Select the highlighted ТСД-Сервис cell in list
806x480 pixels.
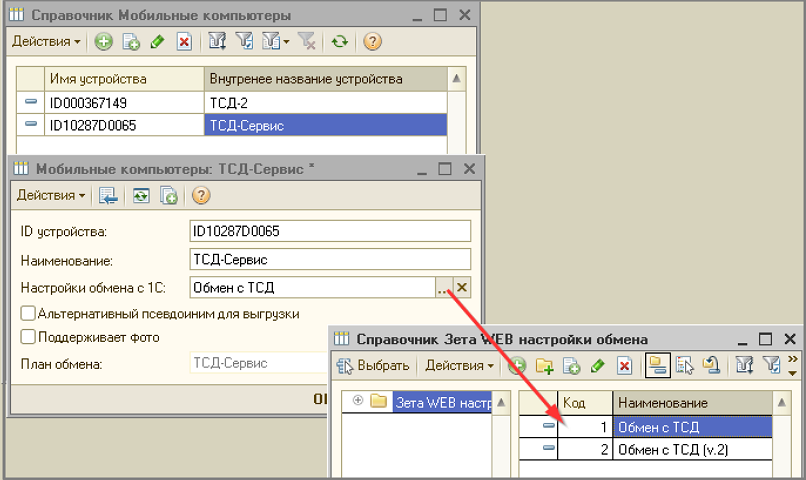(325, 125)
